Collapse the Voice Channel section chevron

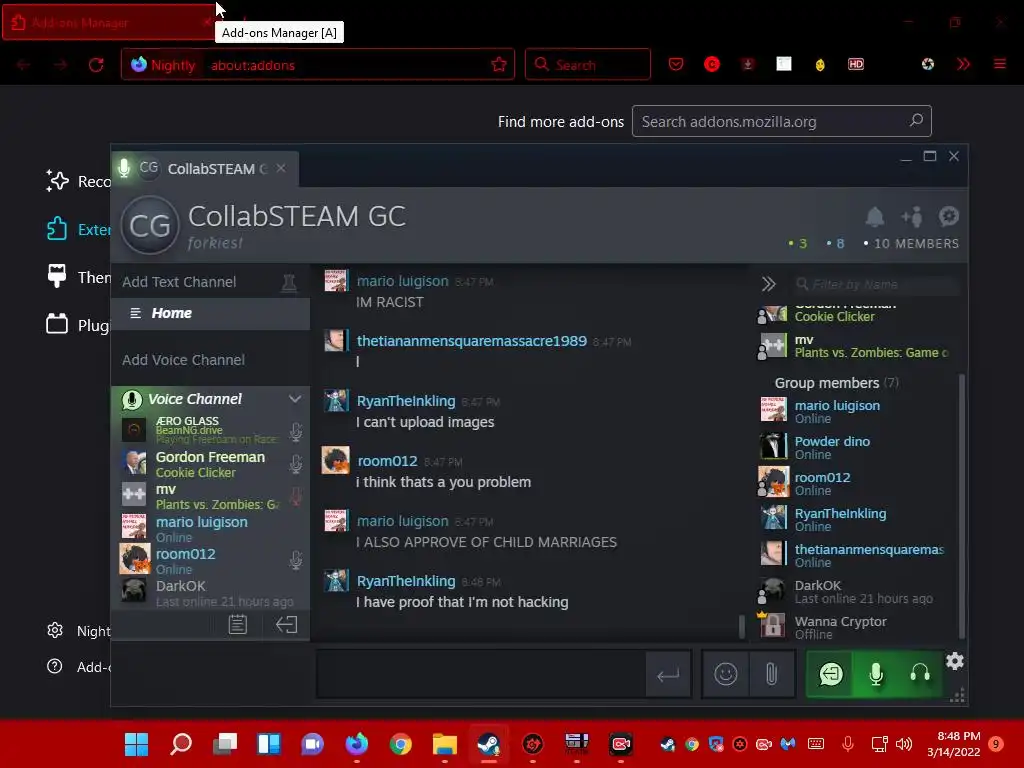295,399
